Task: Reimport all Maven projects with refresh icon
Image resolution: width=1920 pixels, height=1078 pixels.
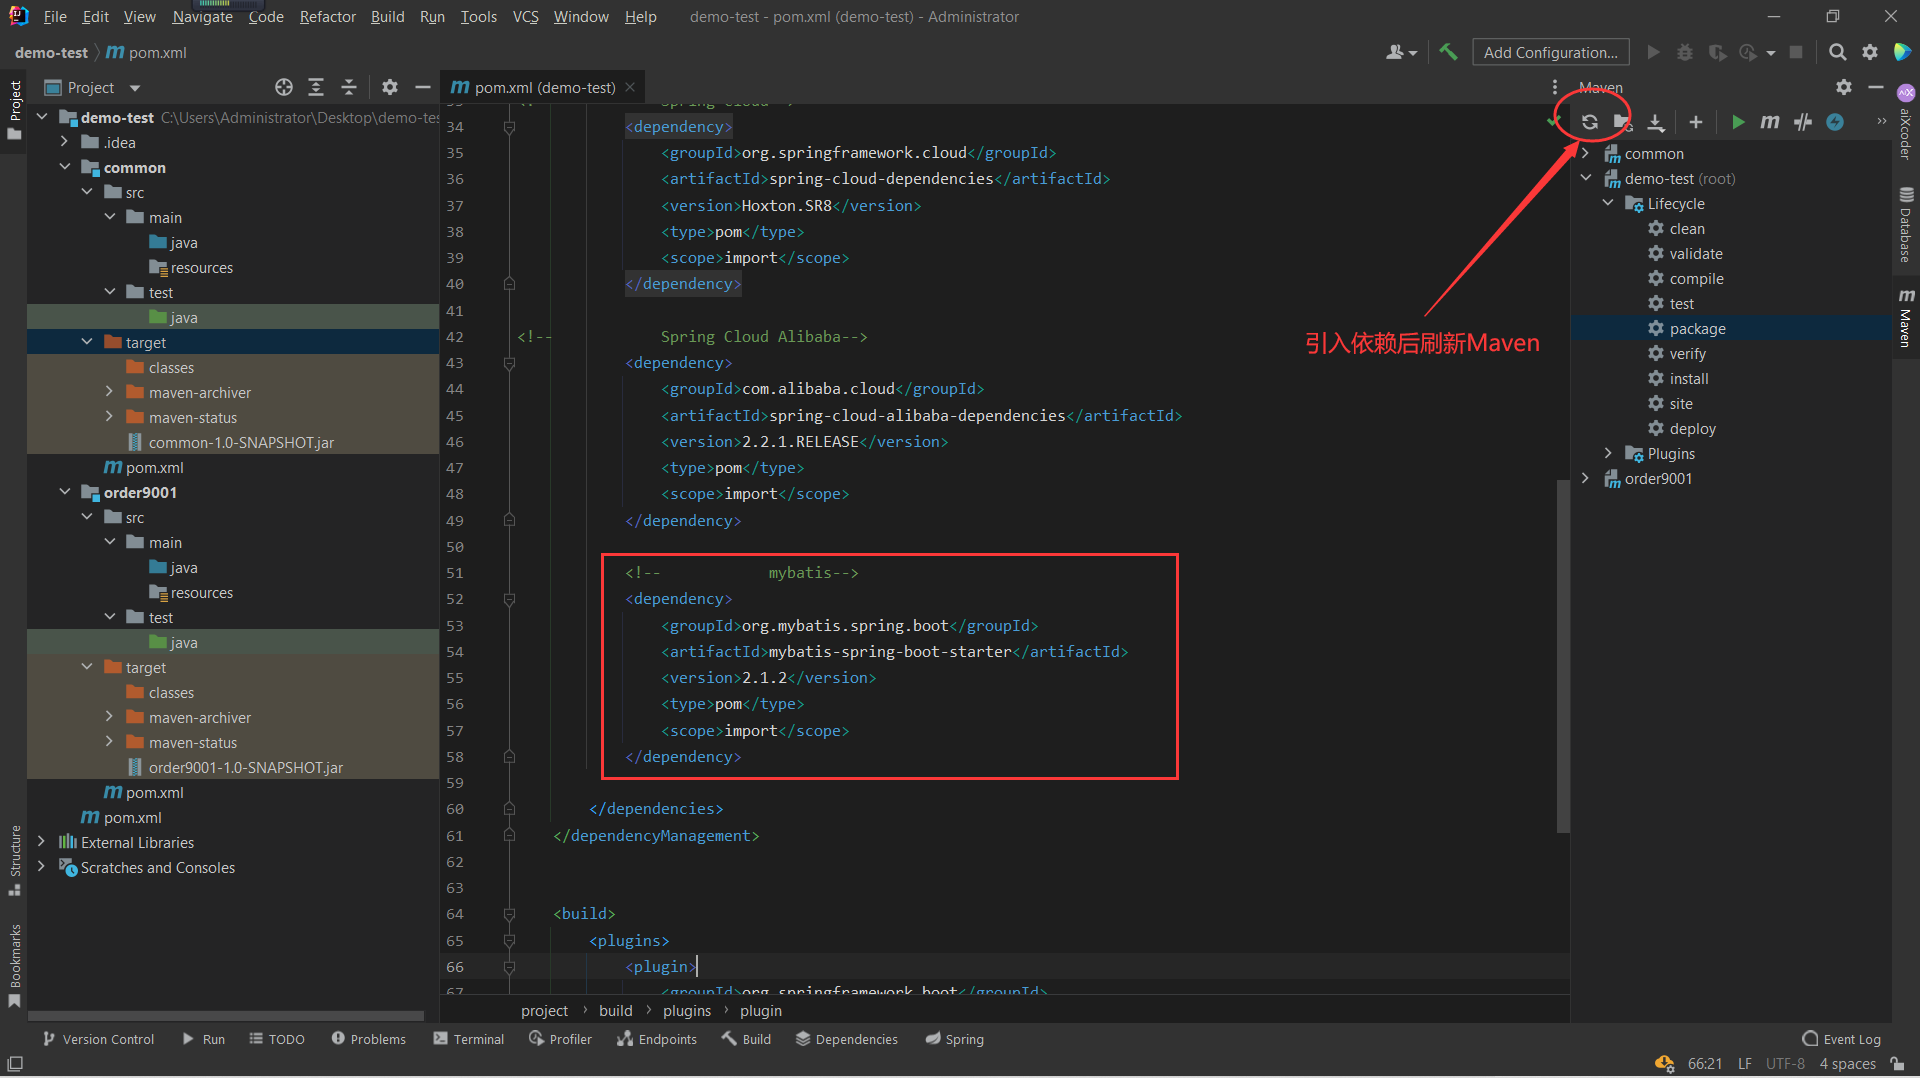Action: coord(1591,122)
